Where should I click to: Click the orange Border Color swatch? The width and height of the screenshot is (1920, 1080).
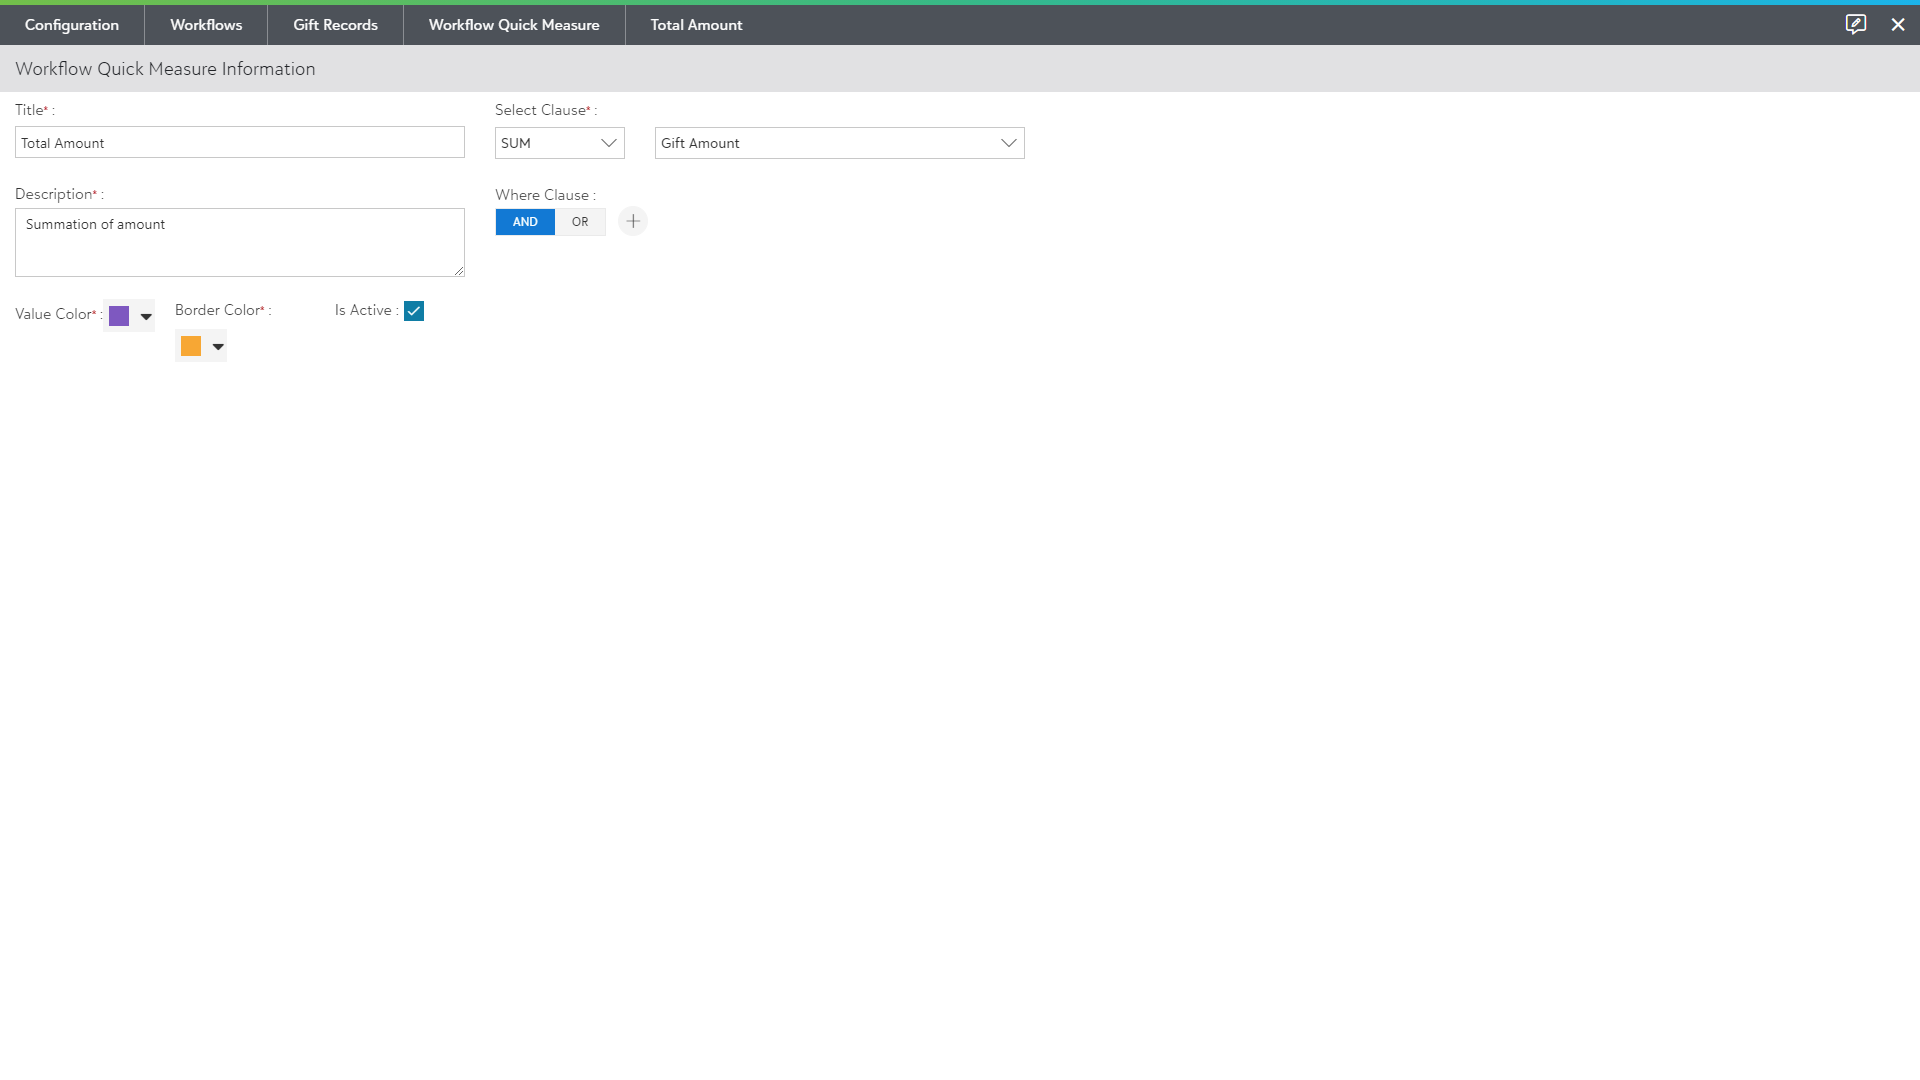coord(191,346)
